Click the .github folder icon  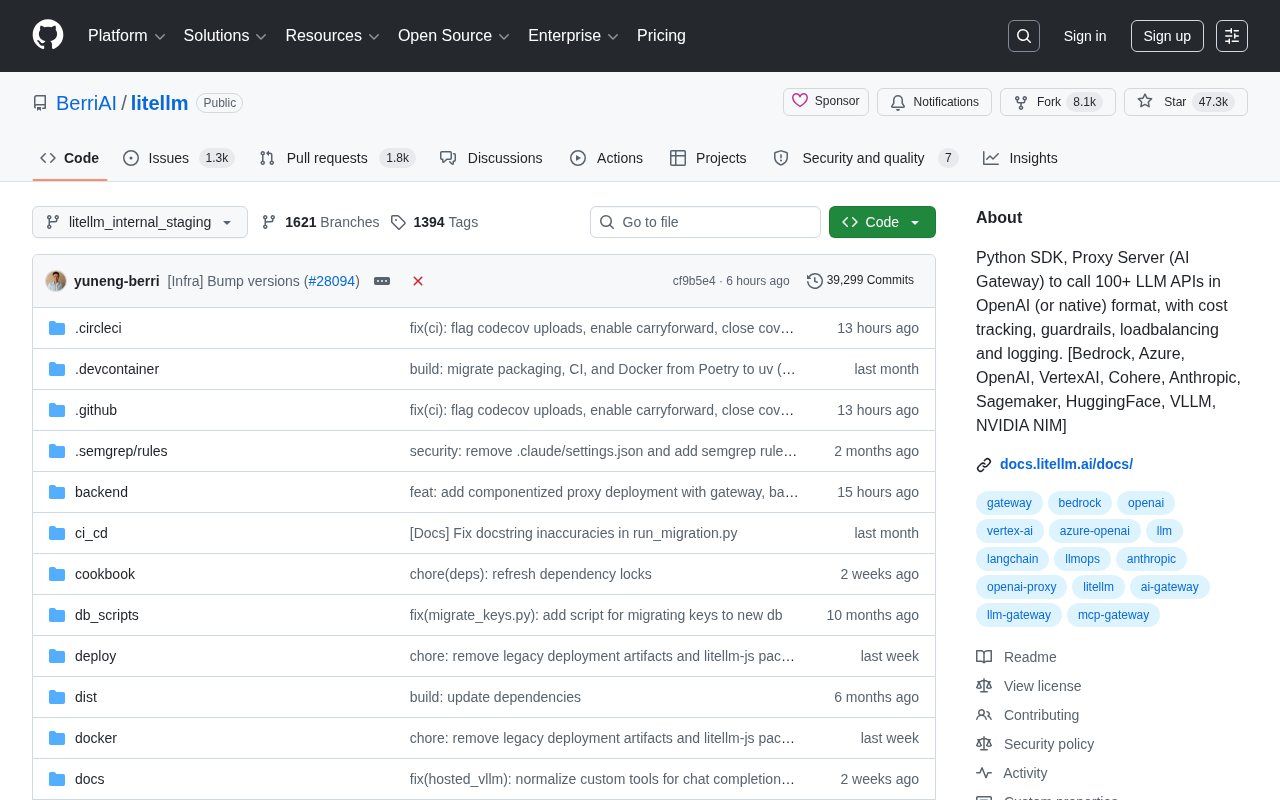57,410
